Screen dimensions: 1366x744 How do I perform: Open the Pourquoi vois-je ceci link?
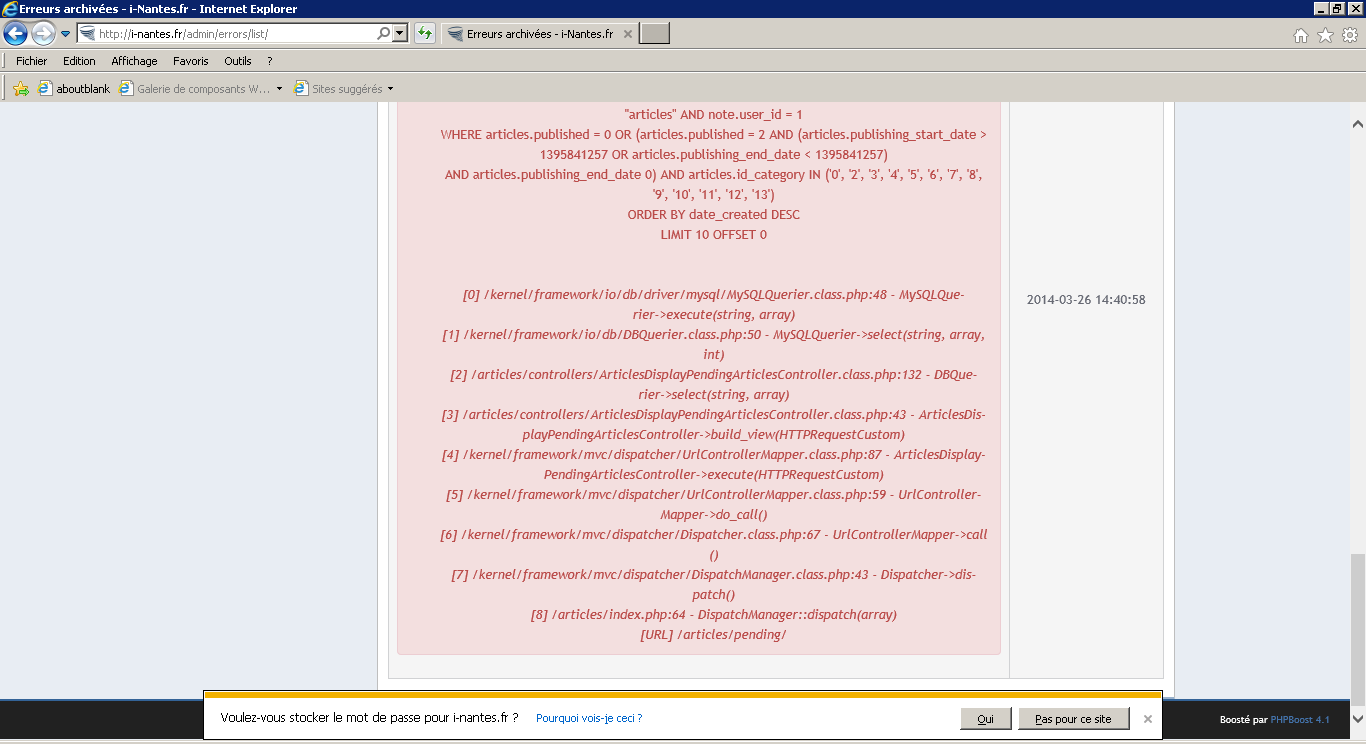coord(589,719)
